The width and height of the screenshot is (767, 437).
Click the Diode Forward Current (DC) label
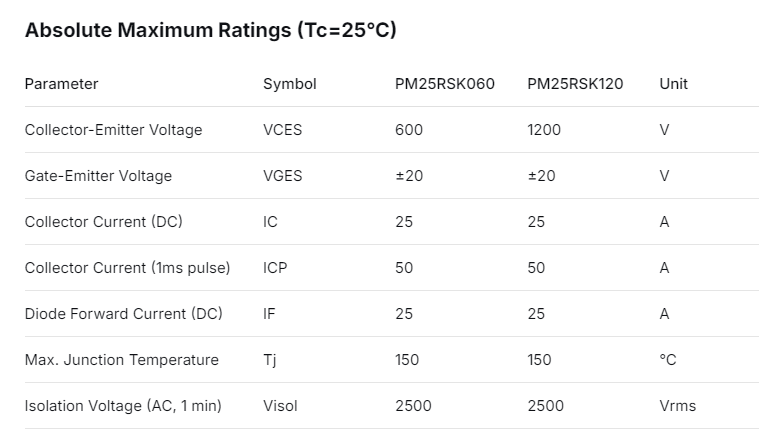123,314
